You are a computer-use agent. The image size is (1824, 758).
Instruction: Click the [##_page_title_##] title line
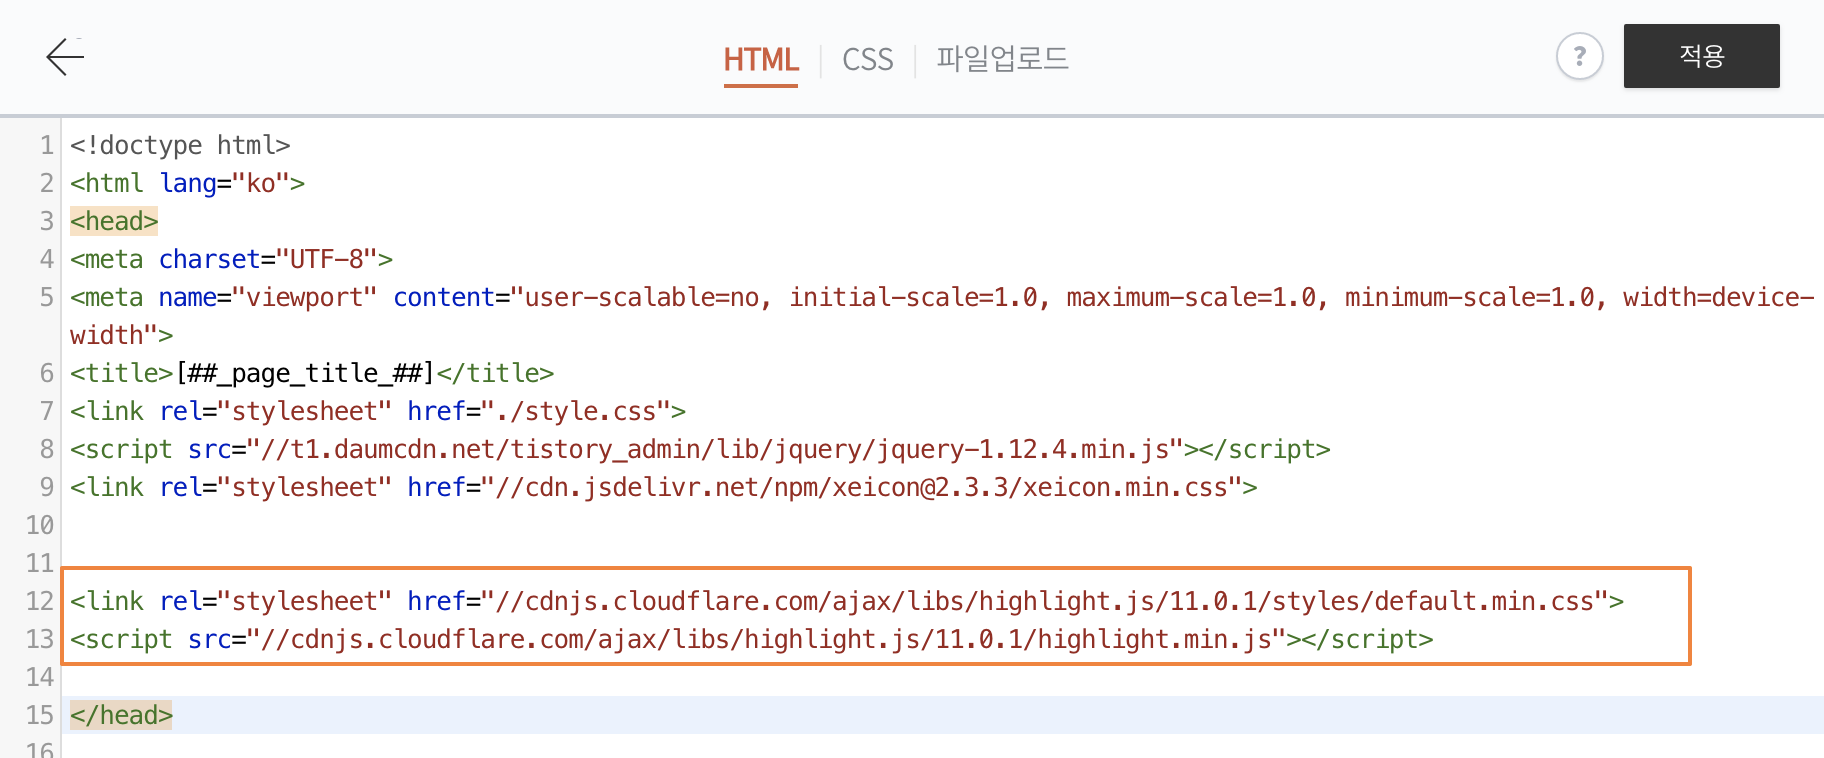pyautogui.click(x=312, y=373)
